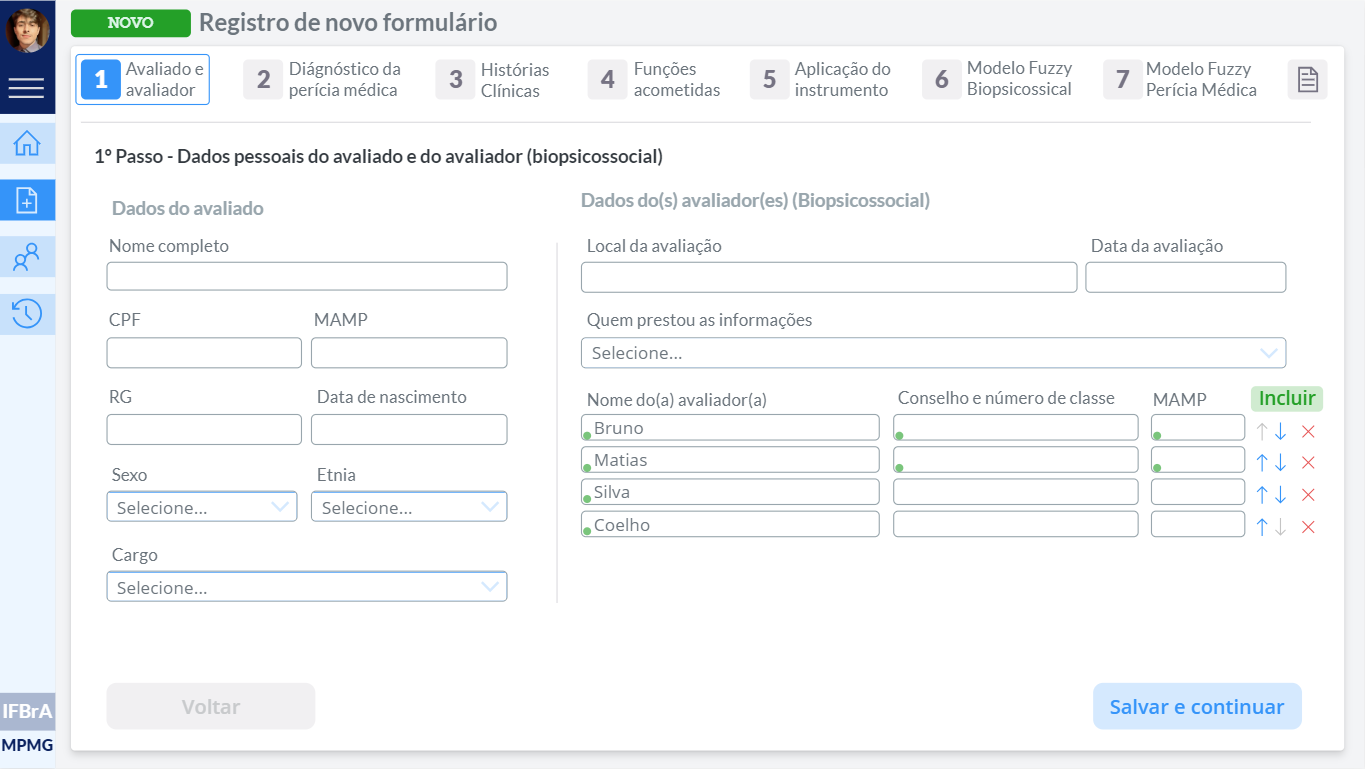Open step 4 Funções acometidas

point(655,80)
